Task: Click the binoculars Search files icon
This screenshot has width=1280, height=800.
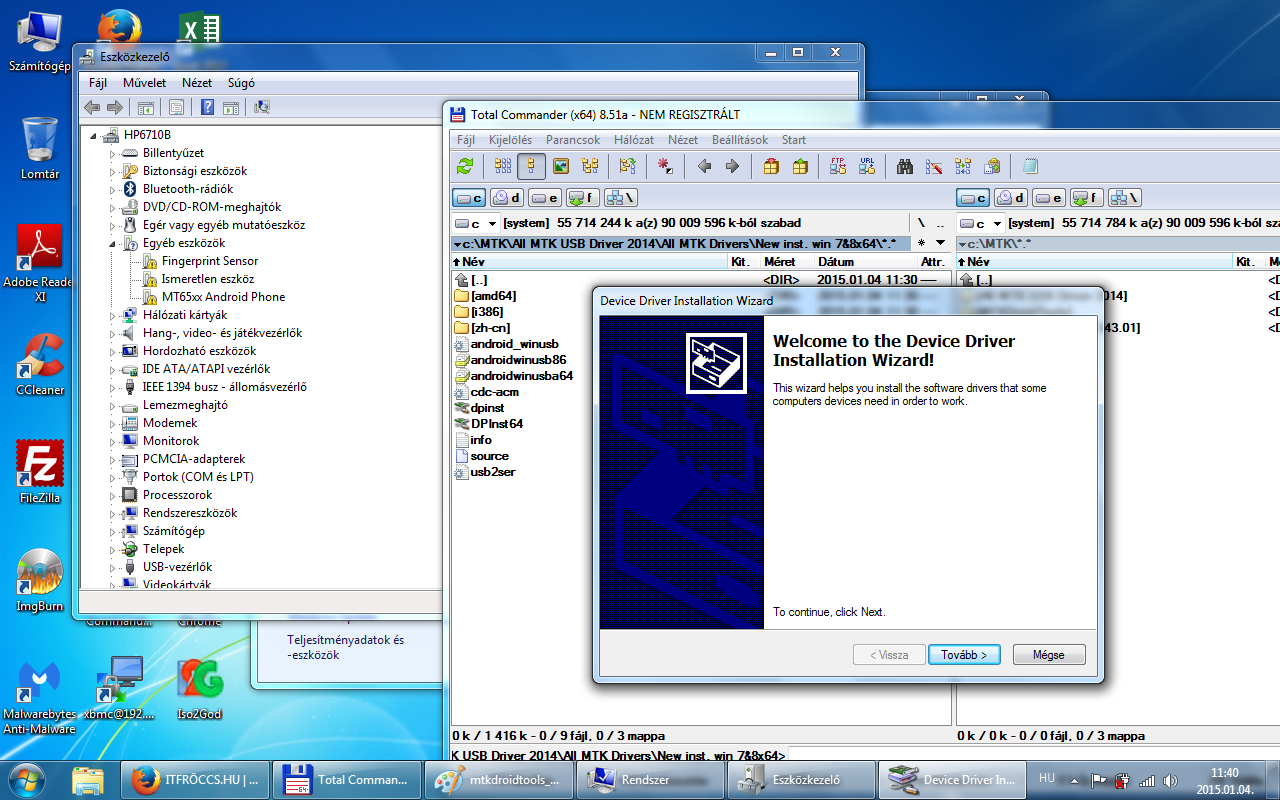Action: [906, 167]
